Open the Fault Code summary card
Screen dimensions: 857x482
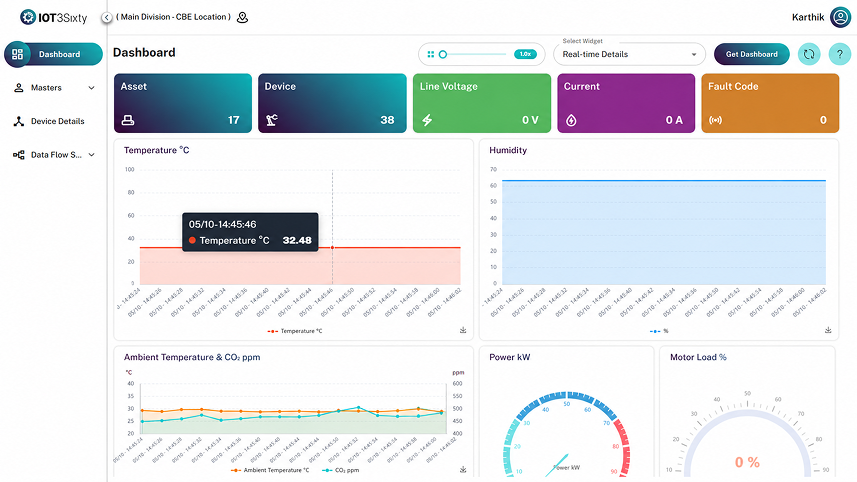coord(770,103)
